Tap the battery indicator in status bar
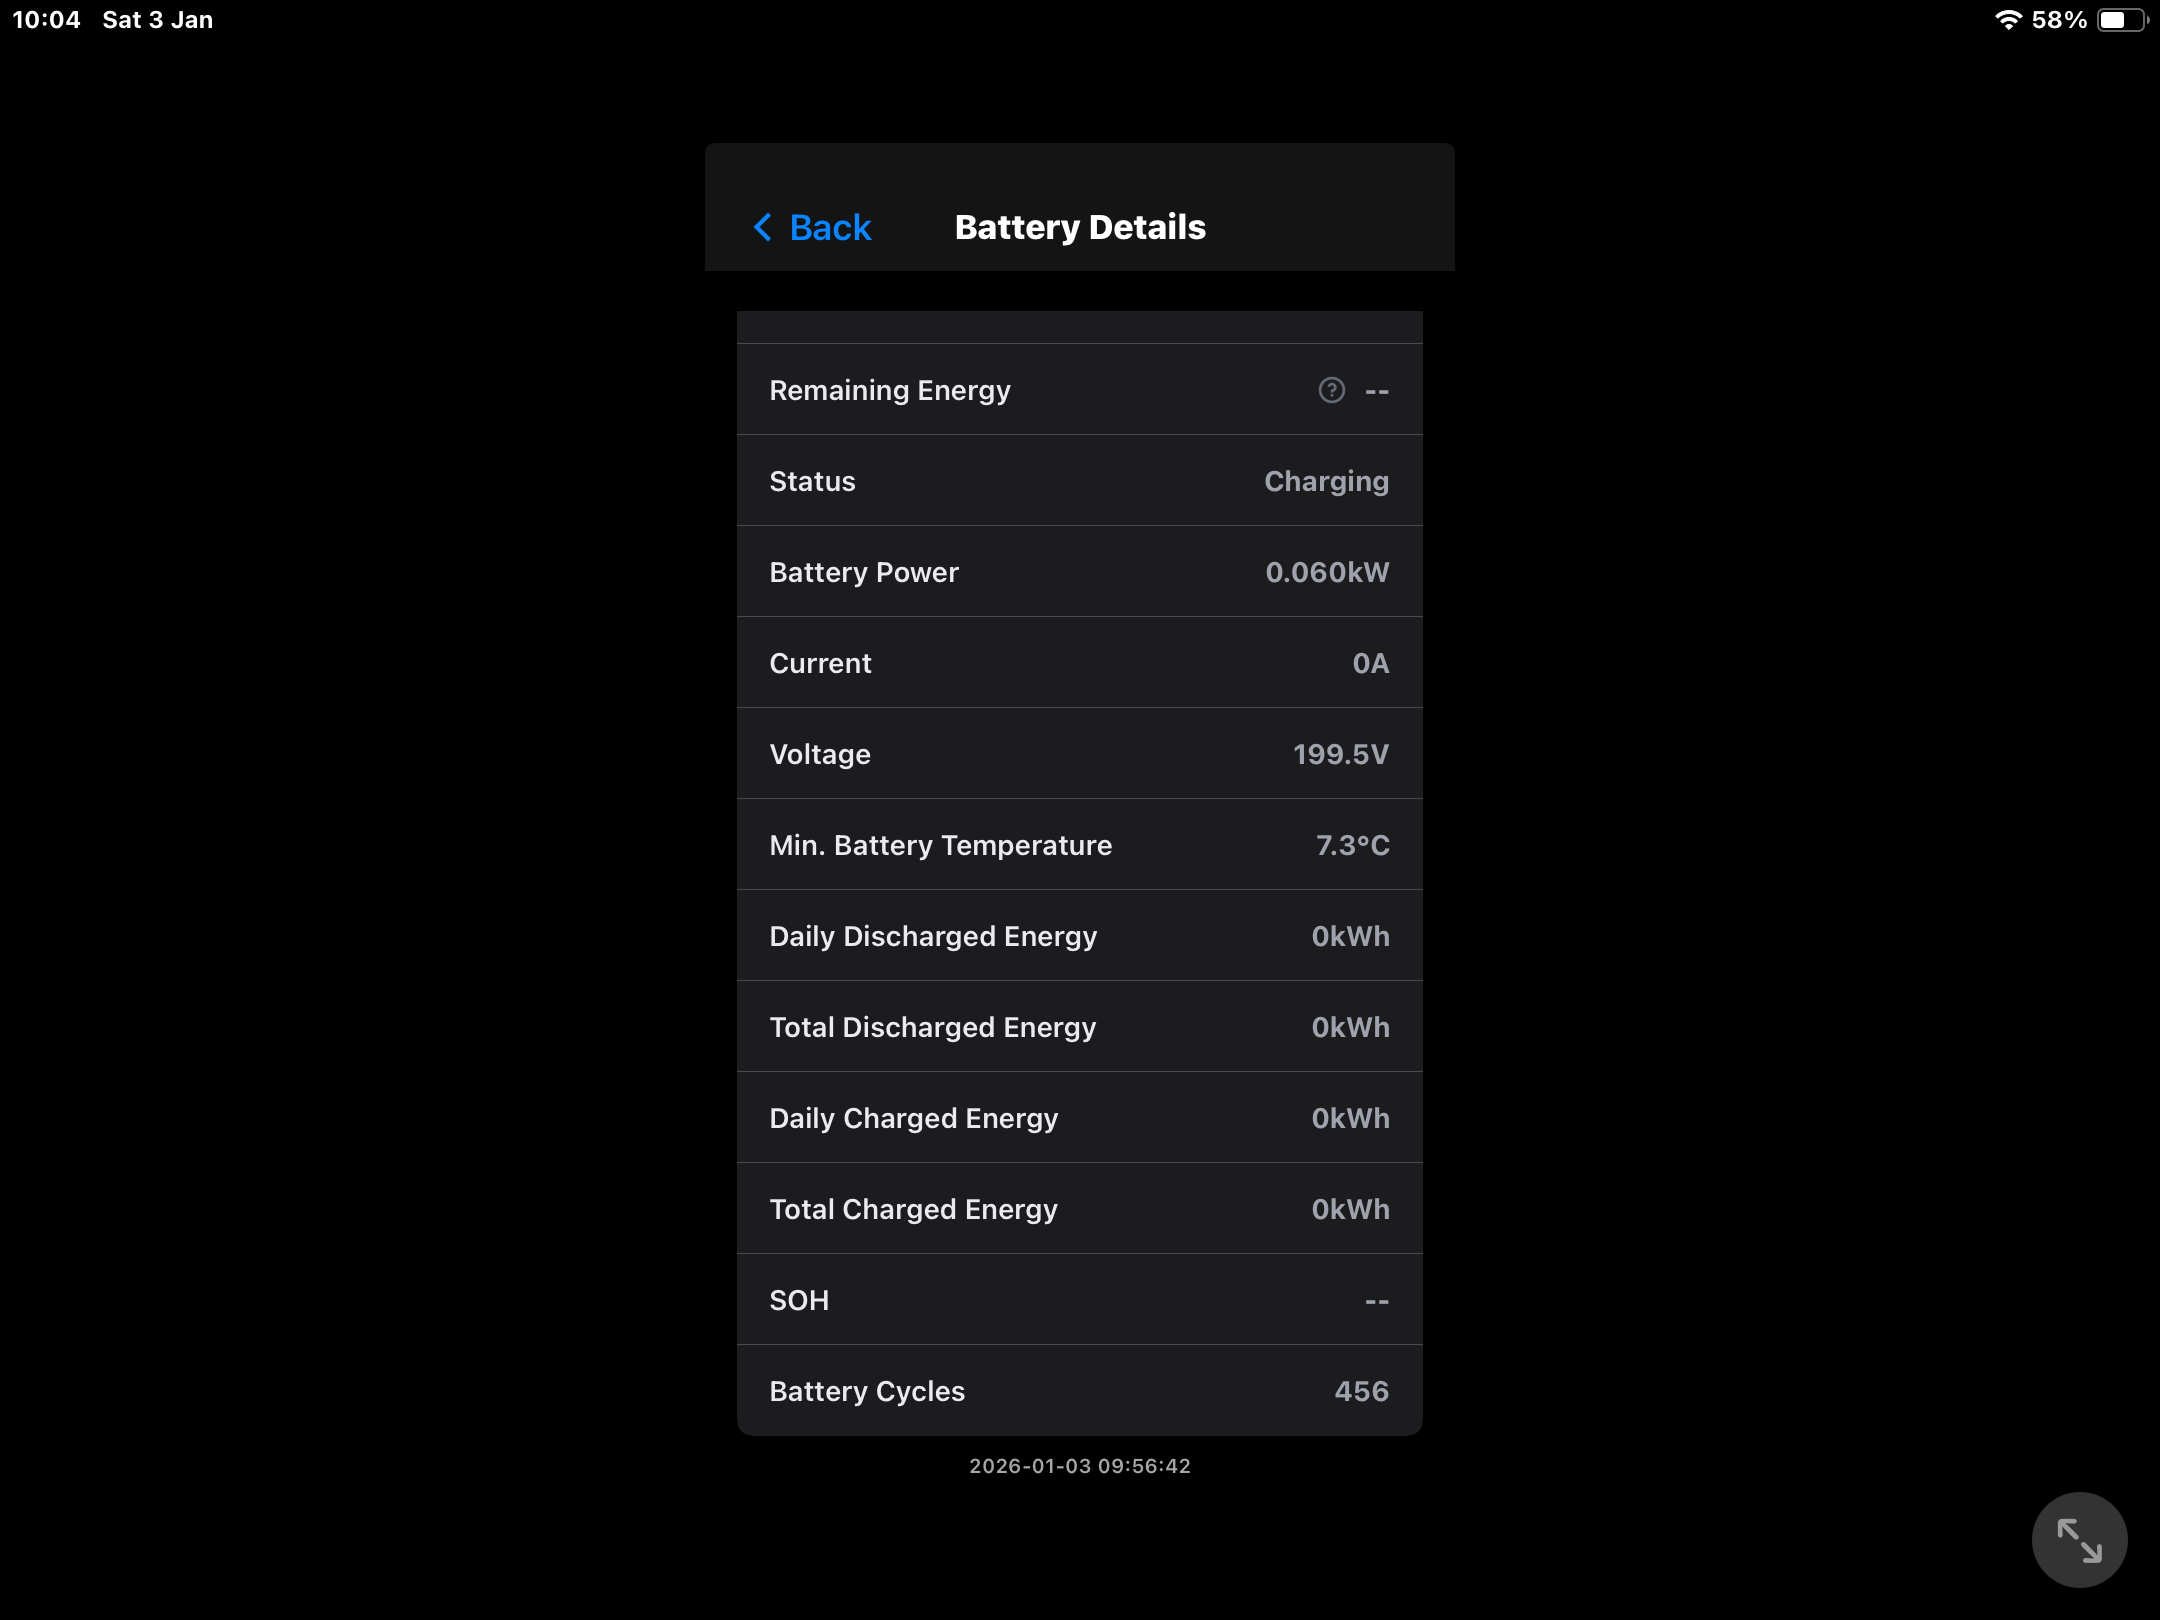The height and width of the screenshot is (1620, 2160). coord(2121,20)
